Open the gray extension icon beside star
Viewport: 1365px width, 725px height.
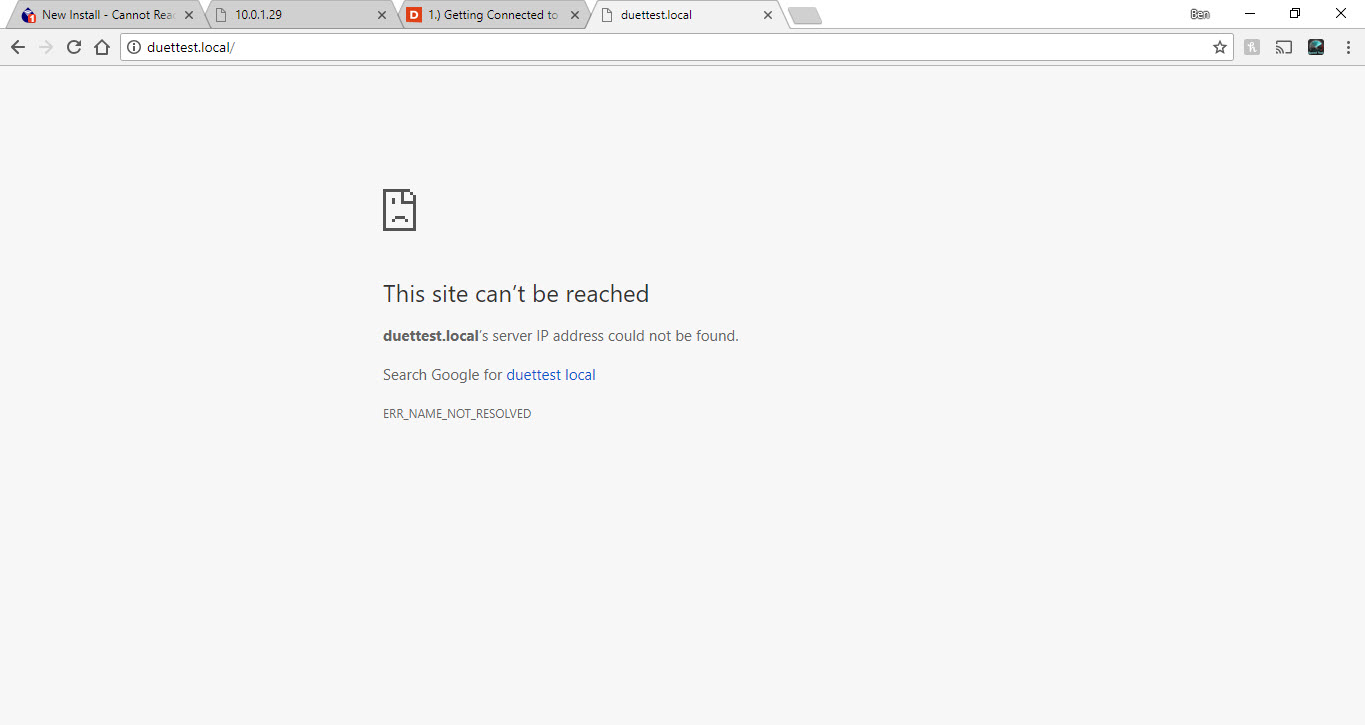pyautogui.click(x=1252, y=47)
